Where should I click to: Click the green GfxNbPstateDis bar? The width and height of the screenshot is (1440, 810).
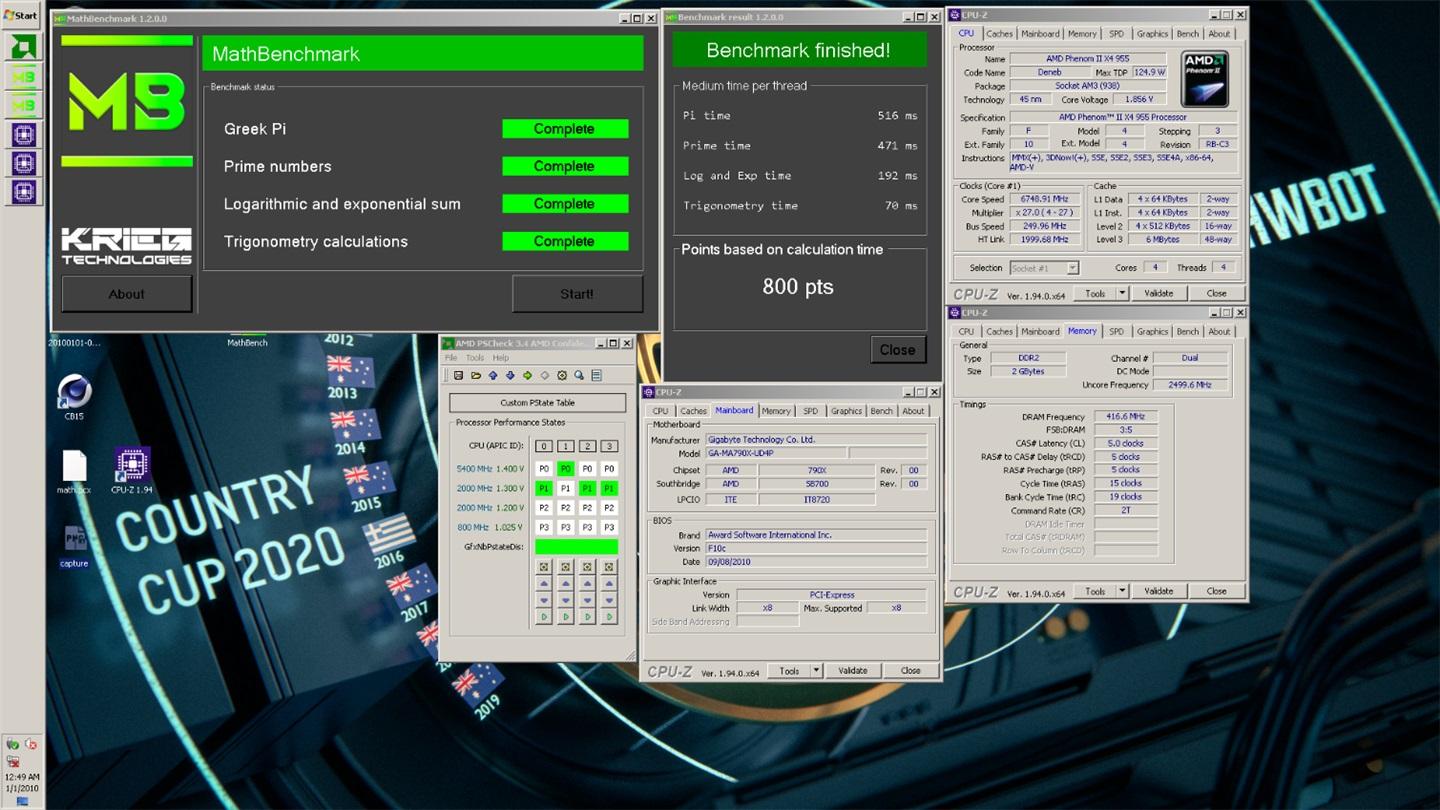(576, 546)
